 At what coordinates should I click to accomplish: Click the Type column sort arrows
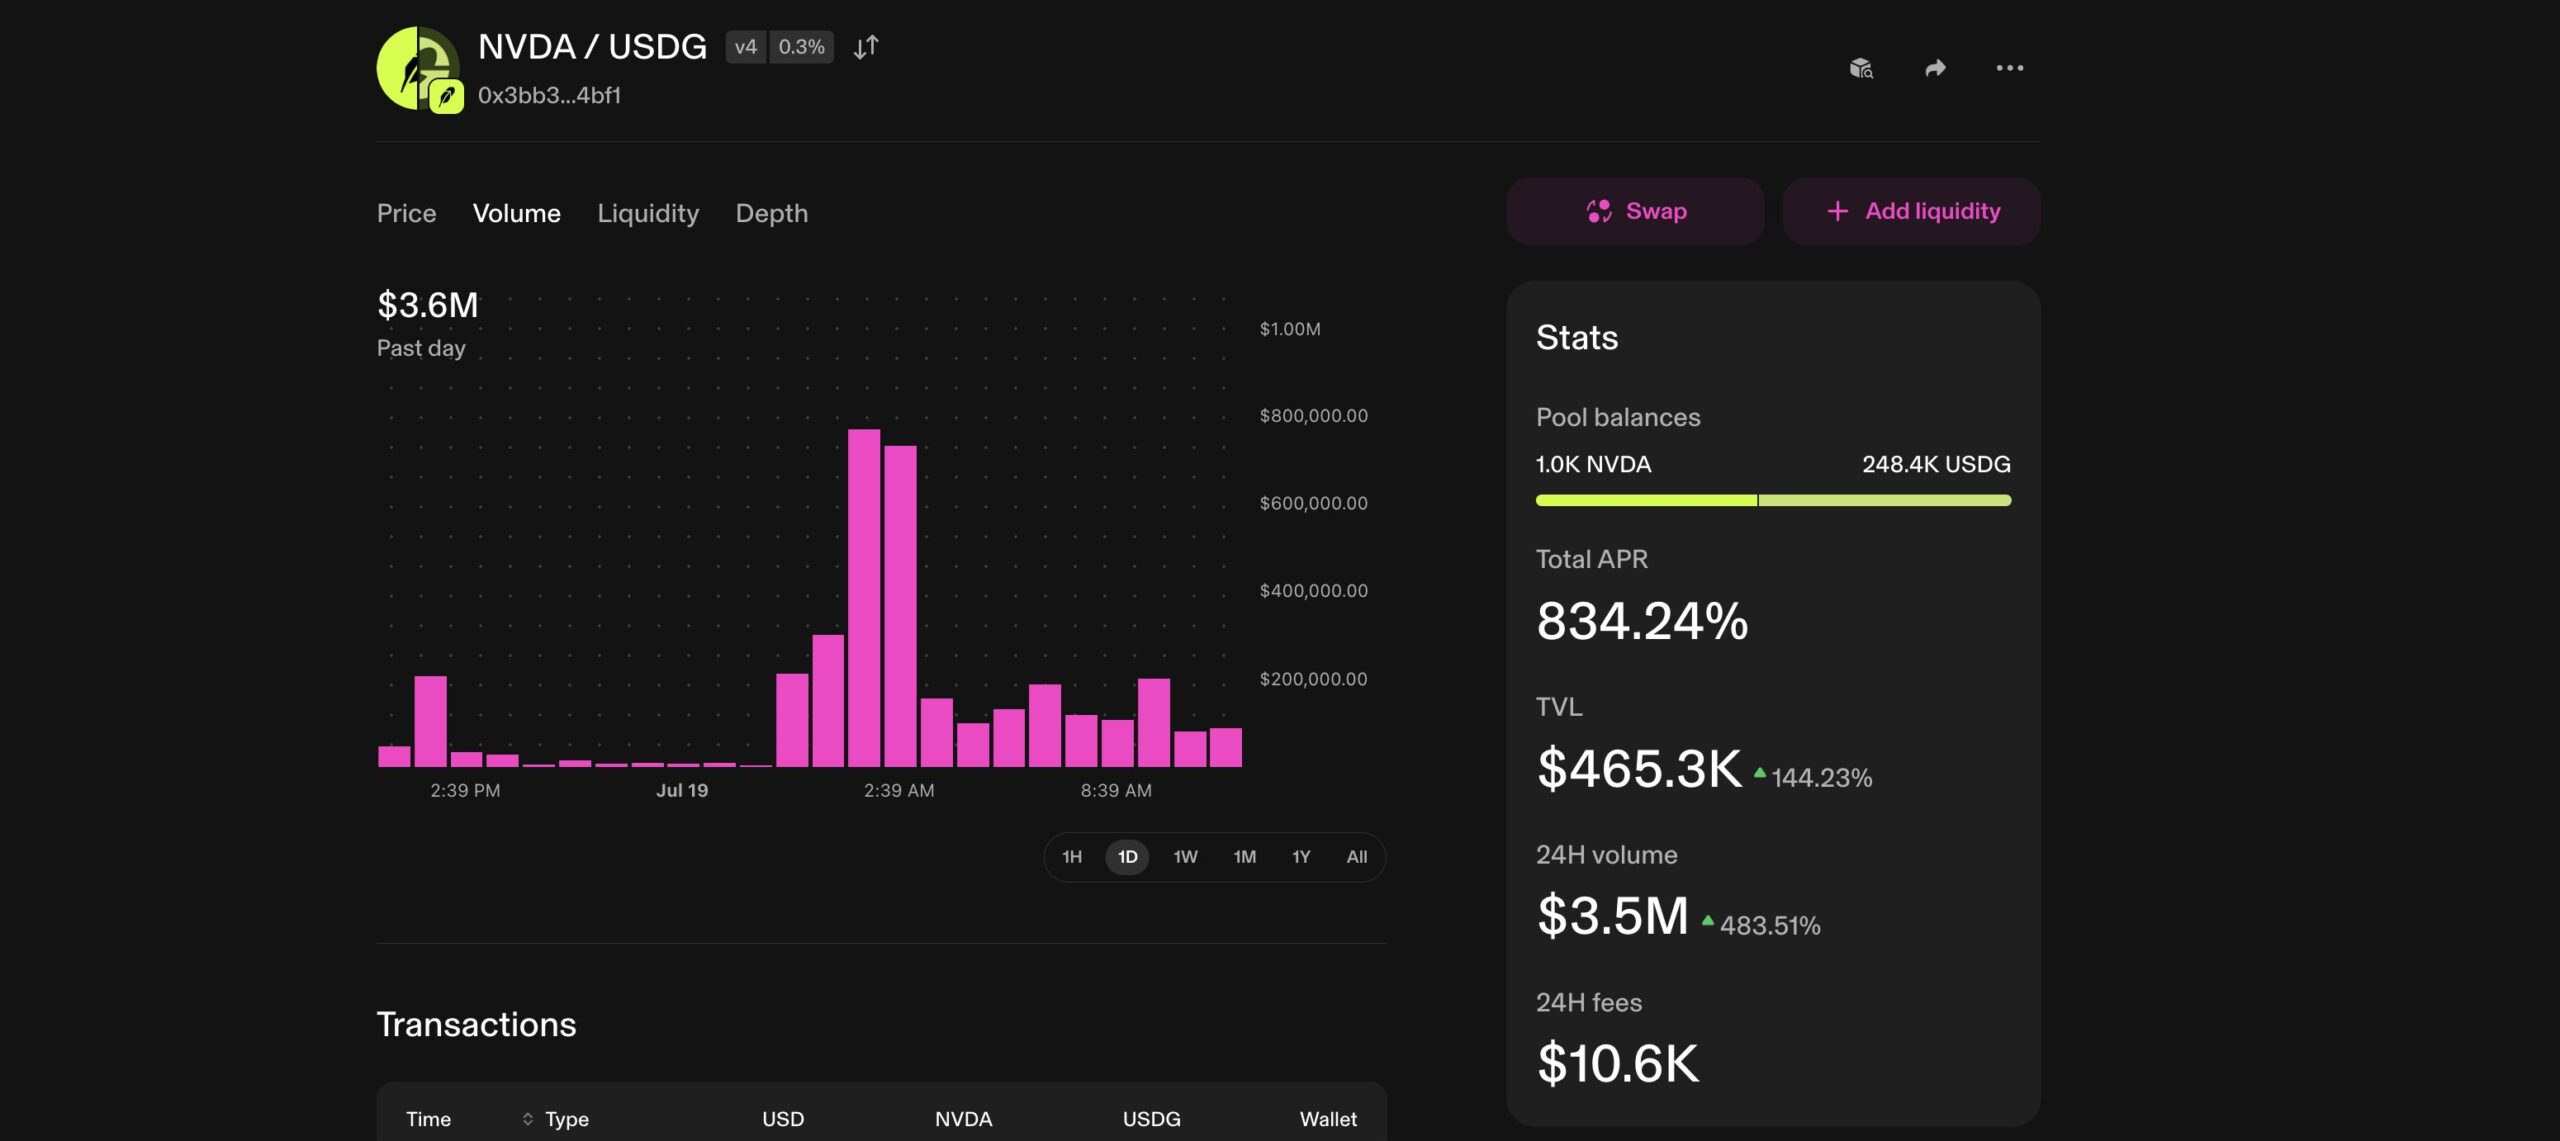tap(527, 1119)
